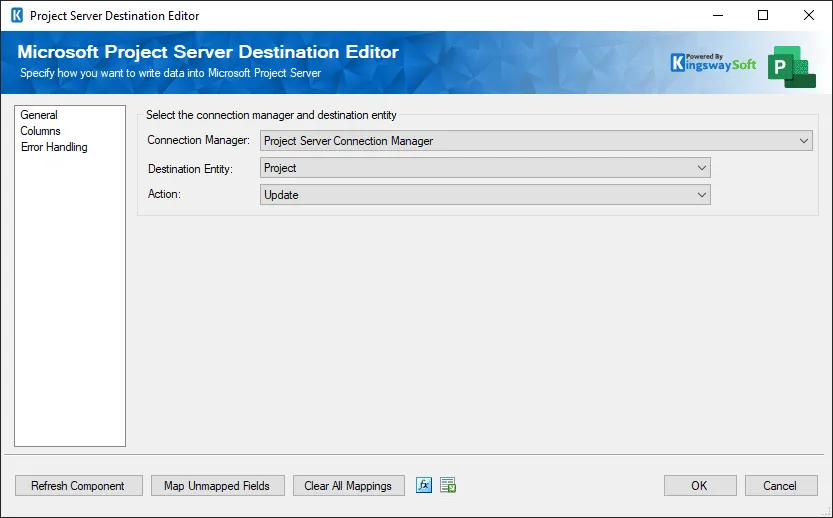Click the KingswaySoft logo in header

click(x=713, y=63)
